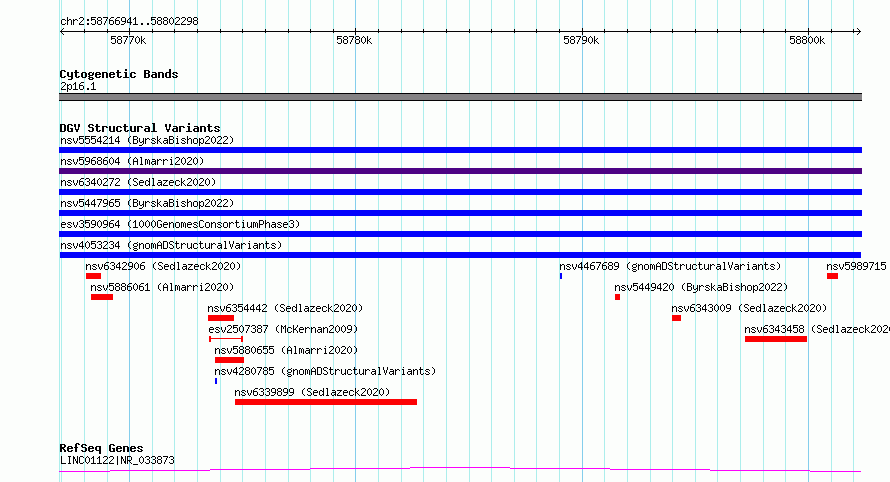Open nsv5449420 (ByrskaBishop2022) label
This screenshot has width=890, height=482.
pos(701,287)
